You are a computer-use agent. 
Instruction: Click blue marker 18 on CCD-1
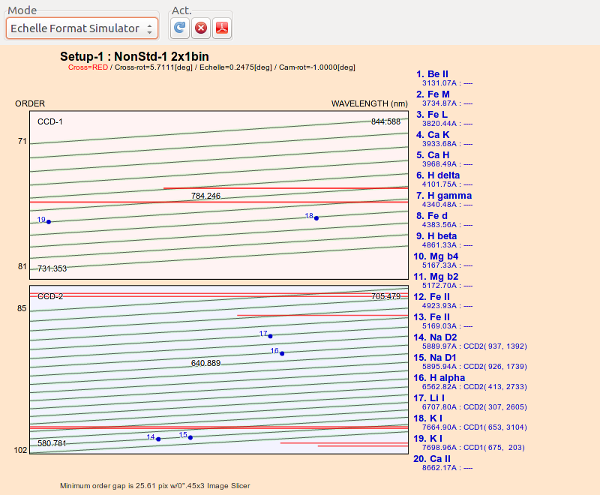point(316,218)
